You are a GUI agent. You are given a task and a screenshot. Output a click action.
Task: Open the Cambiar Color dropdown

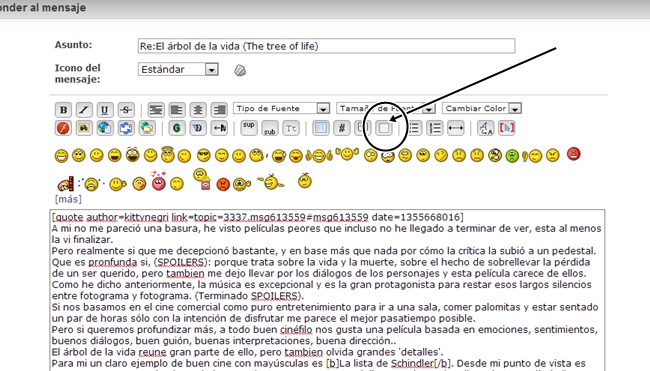(482, 108)
